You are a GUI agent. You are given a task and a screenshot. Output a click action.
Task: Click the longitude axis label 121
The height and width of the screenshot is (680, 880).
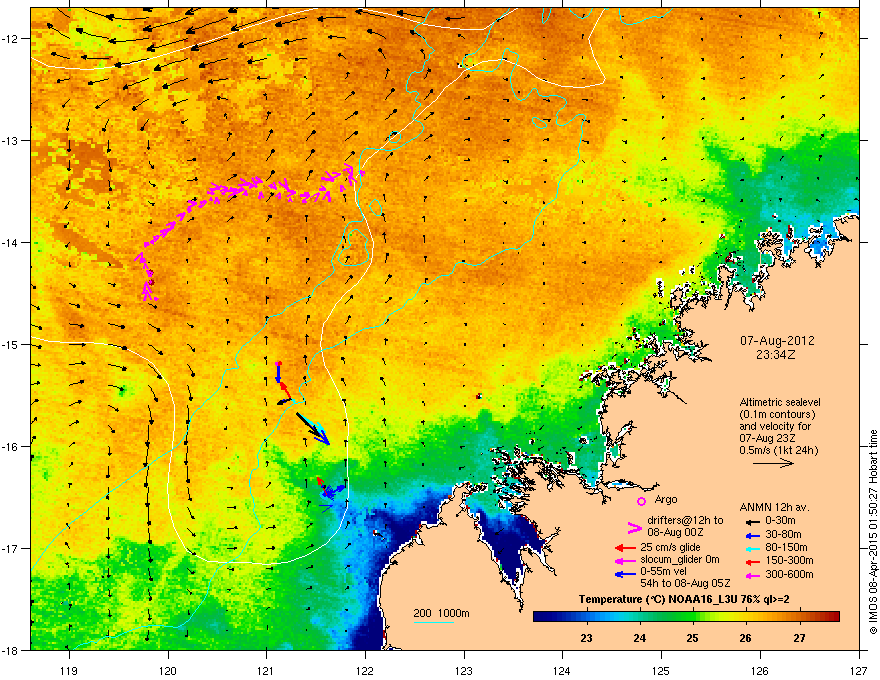click(267, 670)
